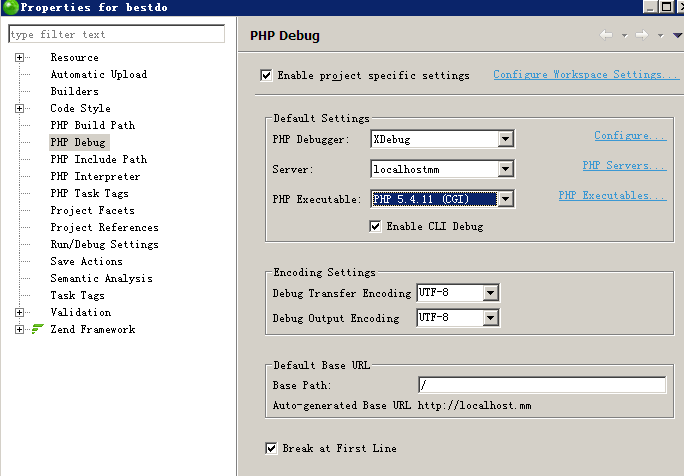684x476 pixels.
Task: Select Builders in the tree
Action: pos(75,91)
